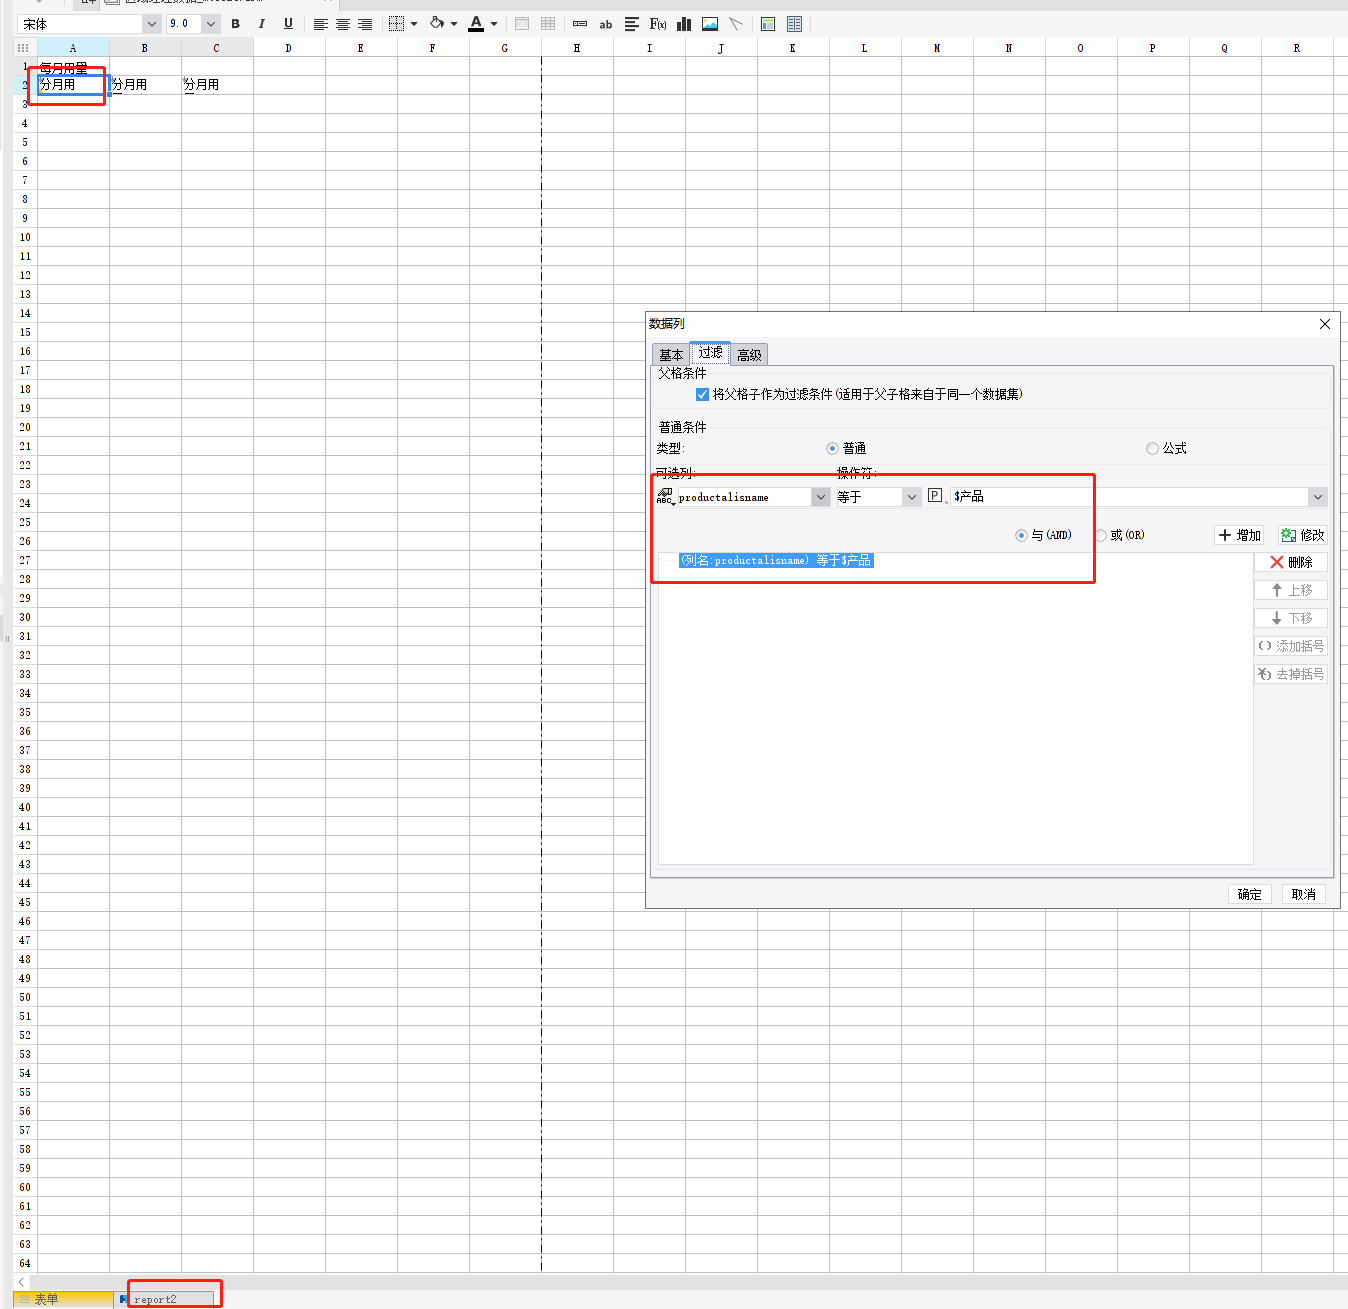Click the 删除 delete button
The image size is (1348, 1309).
coord(1291,562)
